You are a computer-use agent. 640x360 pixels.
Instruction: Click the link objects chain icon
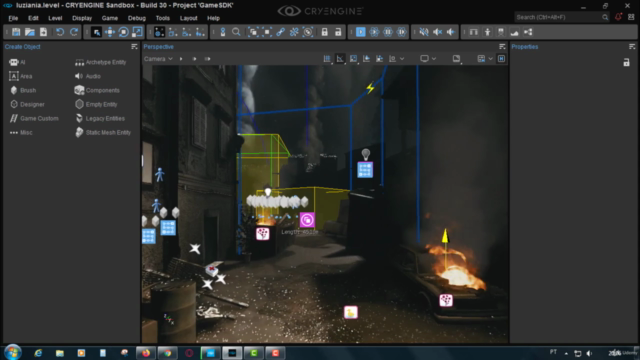(x=280, y=32)
